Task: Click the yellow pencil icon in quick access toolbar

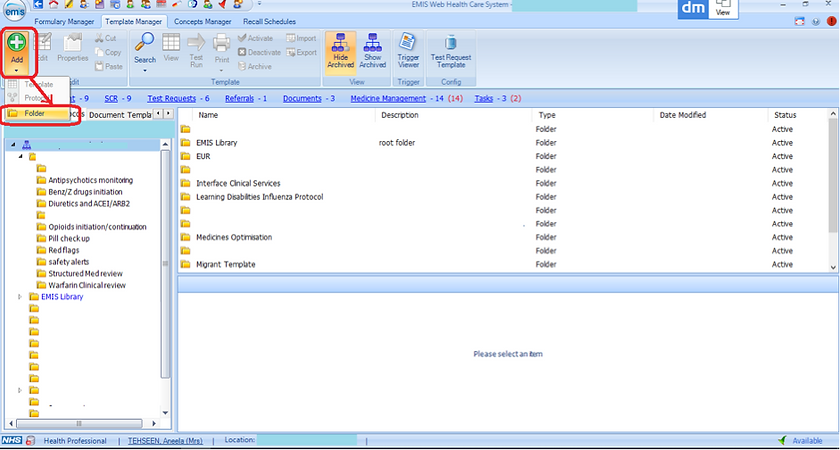Action: [69, 4]
